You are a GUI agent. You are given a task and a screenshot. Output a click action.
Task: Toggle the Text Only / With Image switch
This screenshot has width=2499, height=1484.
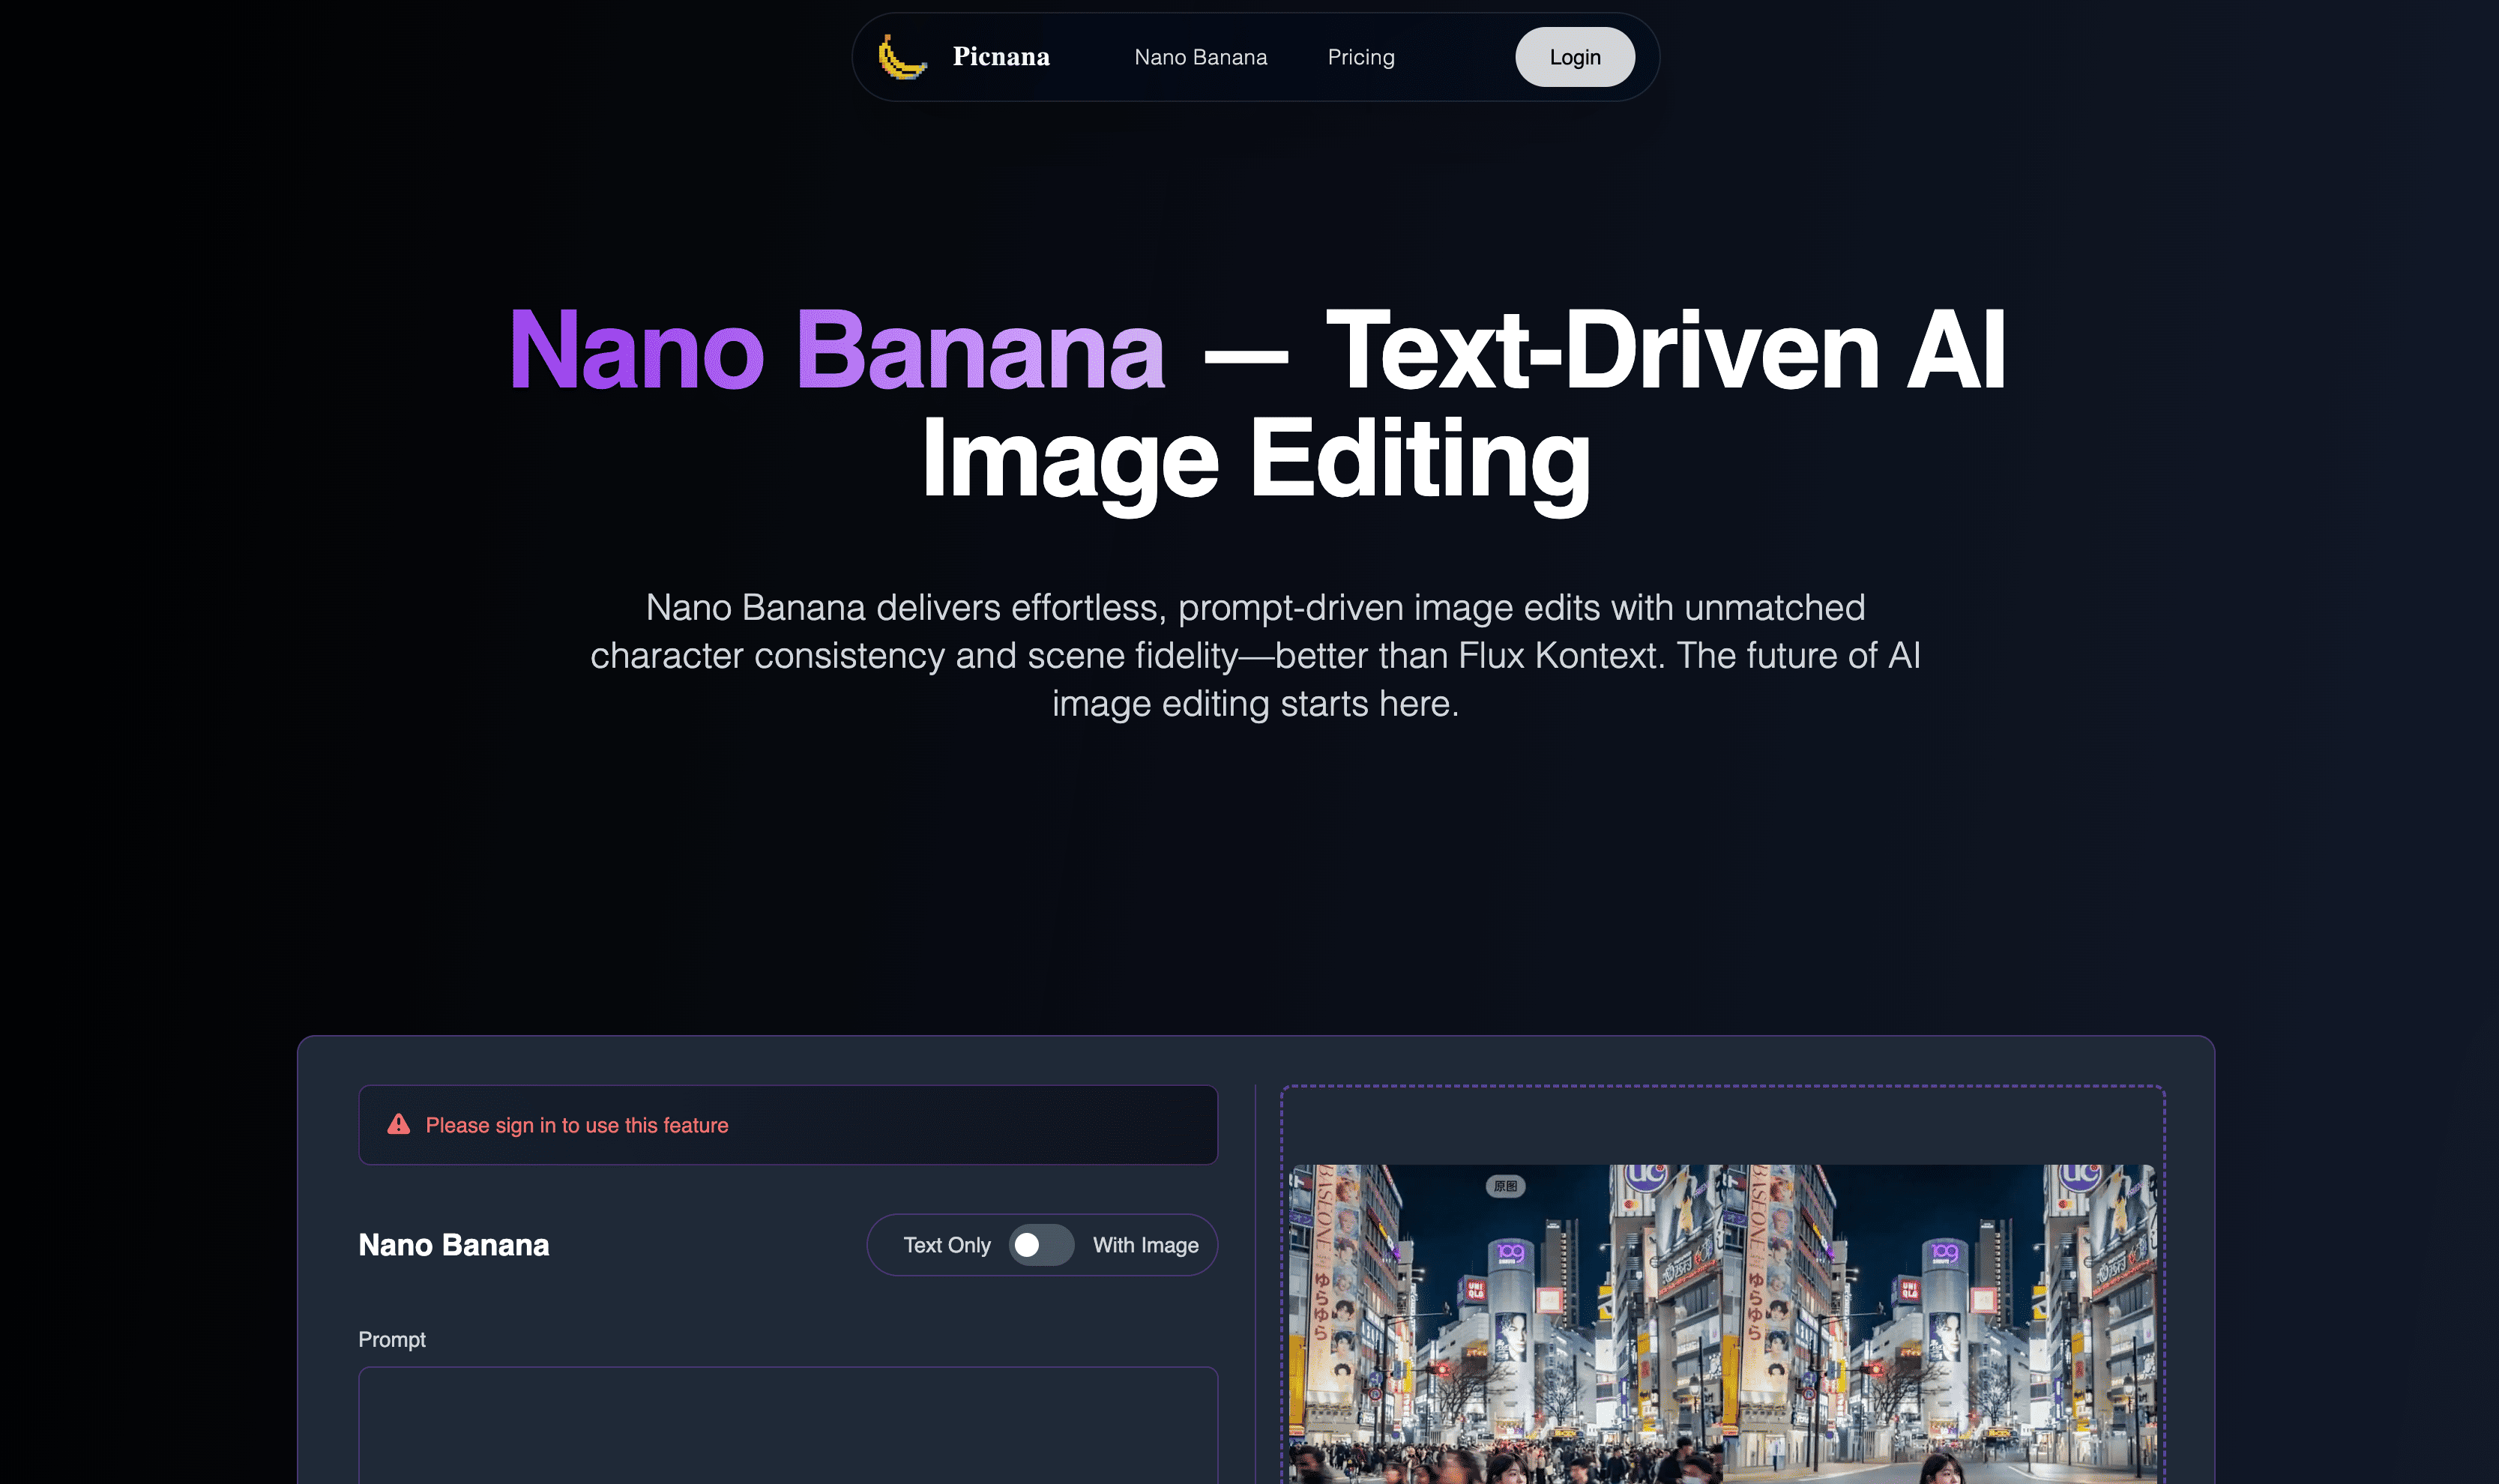[1040, 1245]
